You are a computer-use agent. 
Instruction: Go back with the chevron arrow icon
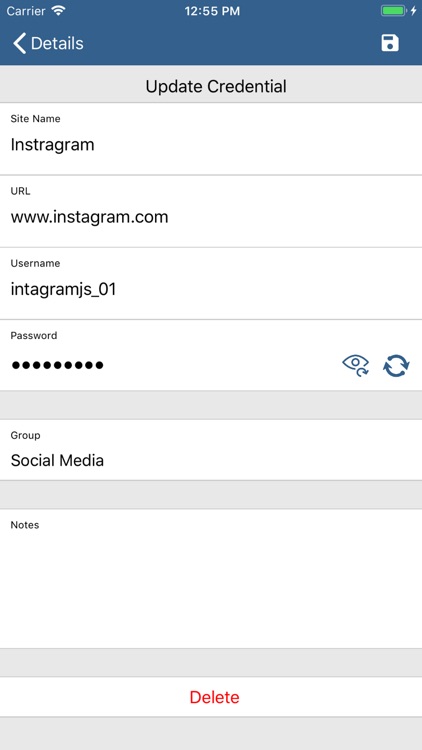tap(19, 43)
